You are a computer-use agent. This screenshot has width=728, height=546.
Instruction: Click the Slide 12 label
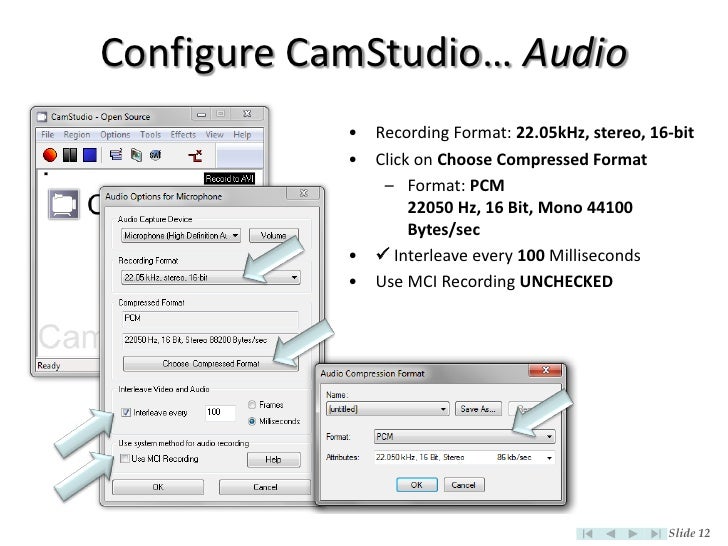click(689, 533)
